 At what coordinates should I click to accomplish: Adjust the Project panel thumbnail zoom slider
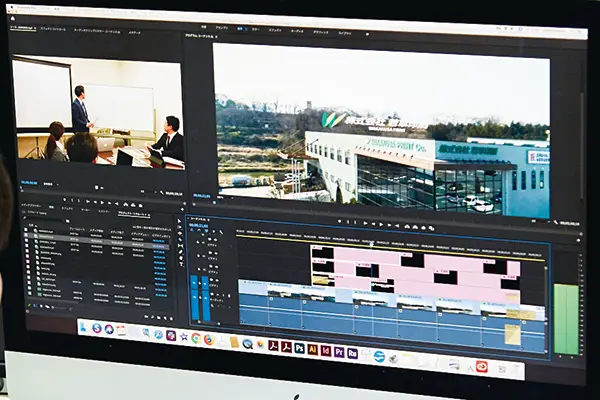point(59,308)
